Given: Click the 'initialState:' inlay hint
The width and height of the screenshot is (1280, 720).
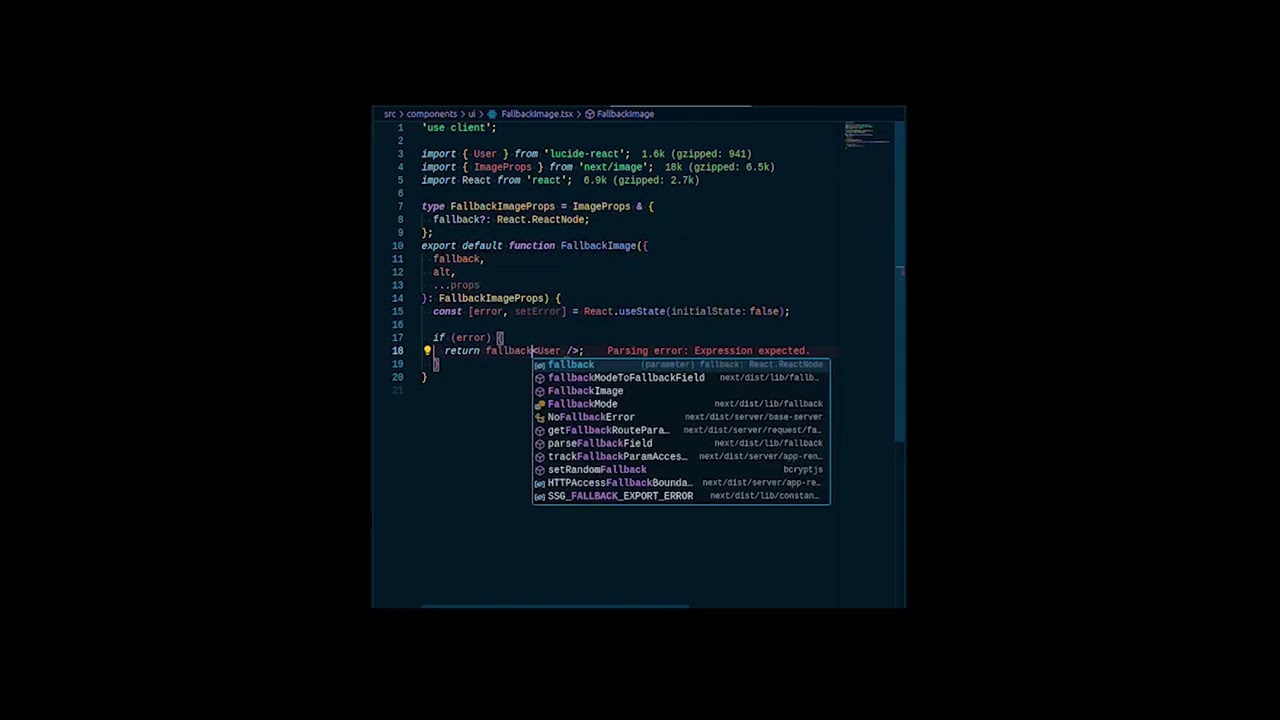Looking at the screenshot, I should 708,312.
